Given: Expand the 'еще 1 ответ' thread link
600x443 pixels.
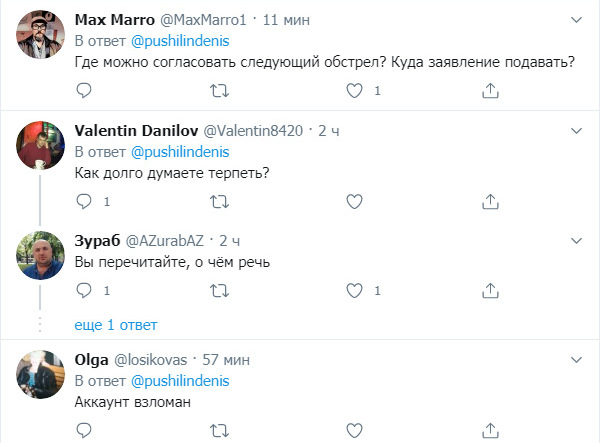Looking at the screenshot, I should 116,325.
